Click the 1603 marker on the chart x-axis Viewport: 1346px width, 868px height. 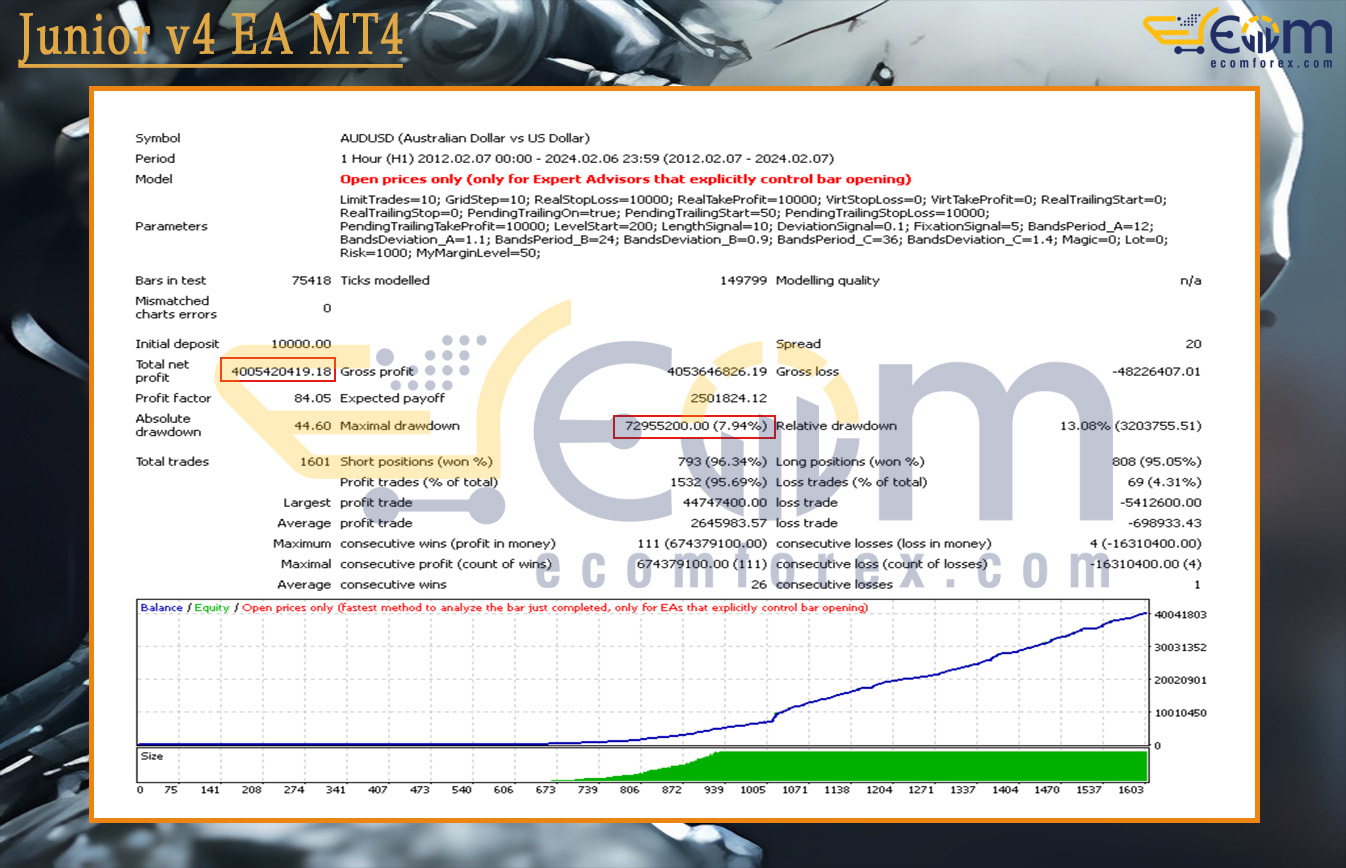(1129, 790)
